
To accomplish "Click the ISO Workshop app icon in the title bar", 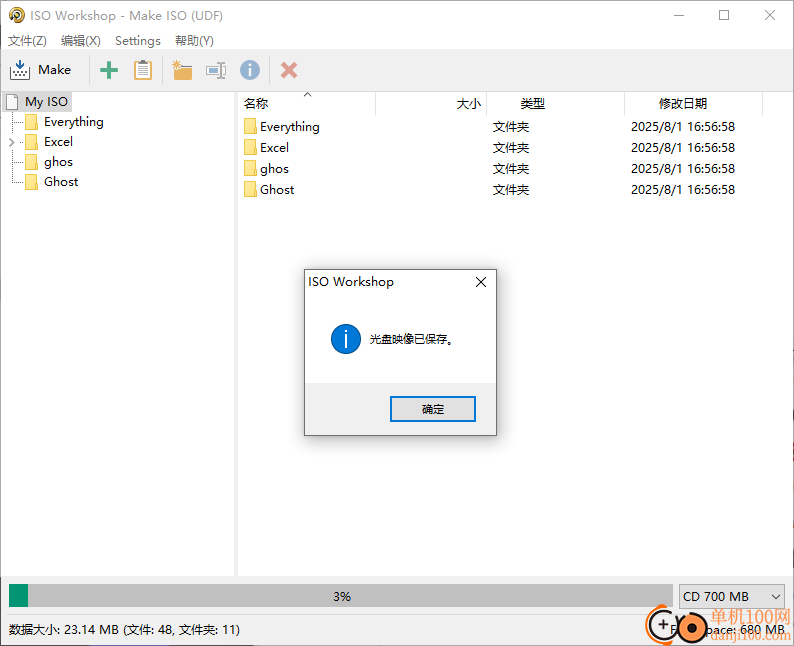I will 16,15.
